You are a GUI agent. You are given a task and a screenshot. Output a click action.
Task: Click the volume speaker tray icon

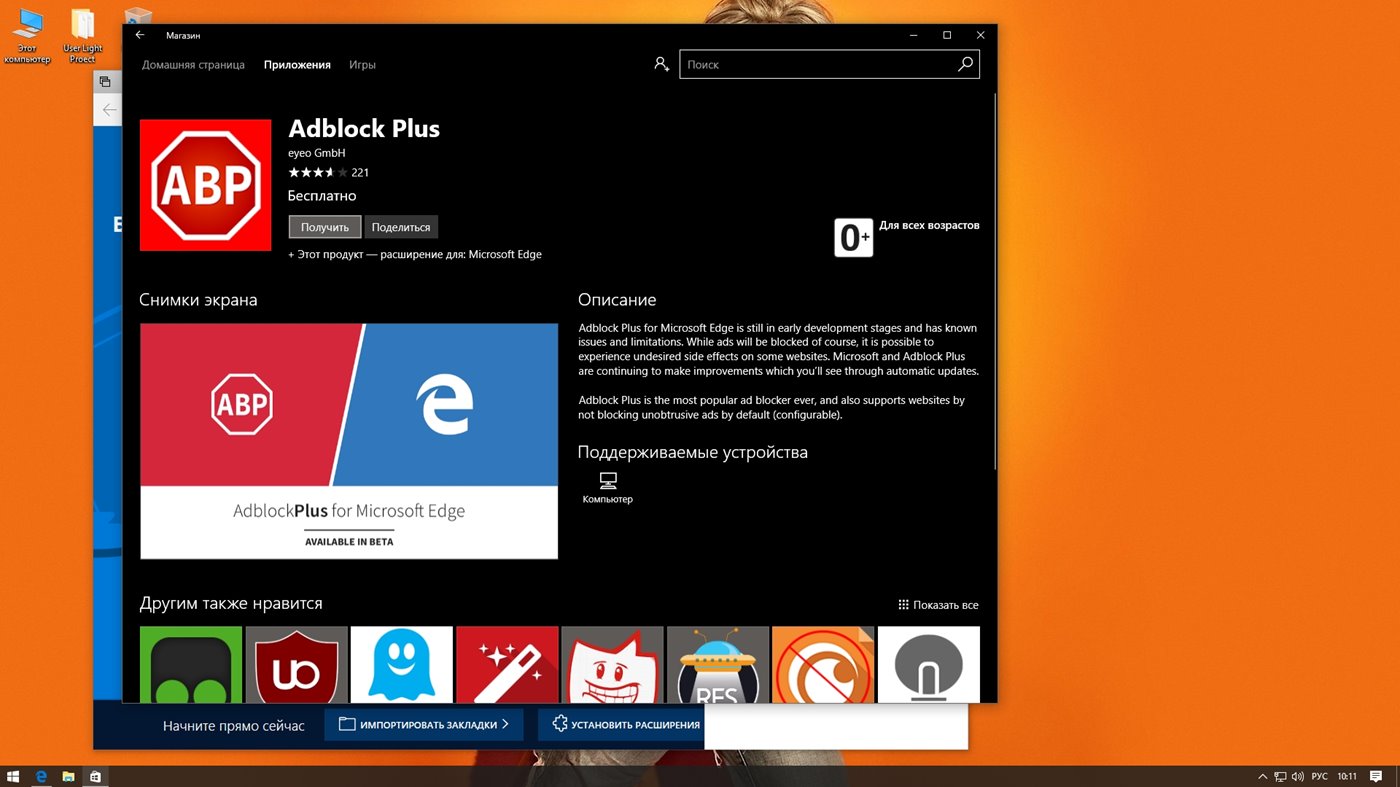pos(1297,776)
